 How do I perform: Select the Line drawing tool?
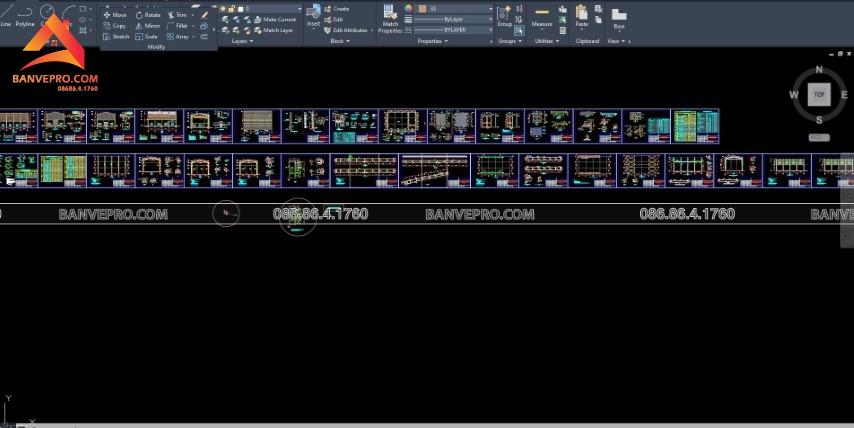tap(6, 15)
